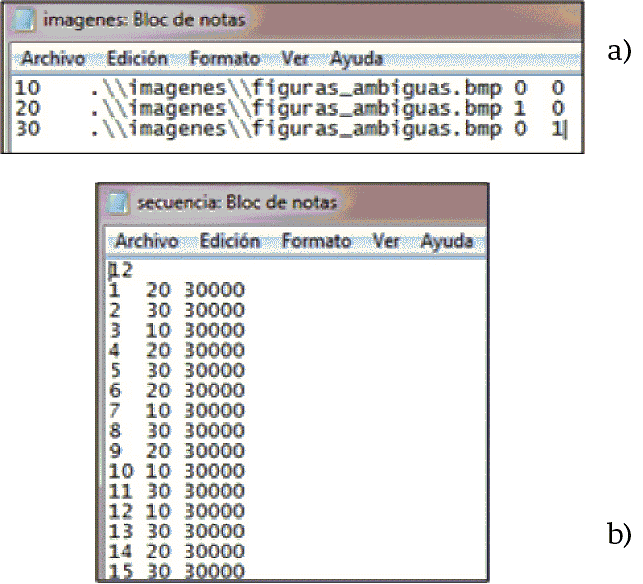Open Edición menu in imagenes window
The image size is (643, 584).
tap(137, 58)
